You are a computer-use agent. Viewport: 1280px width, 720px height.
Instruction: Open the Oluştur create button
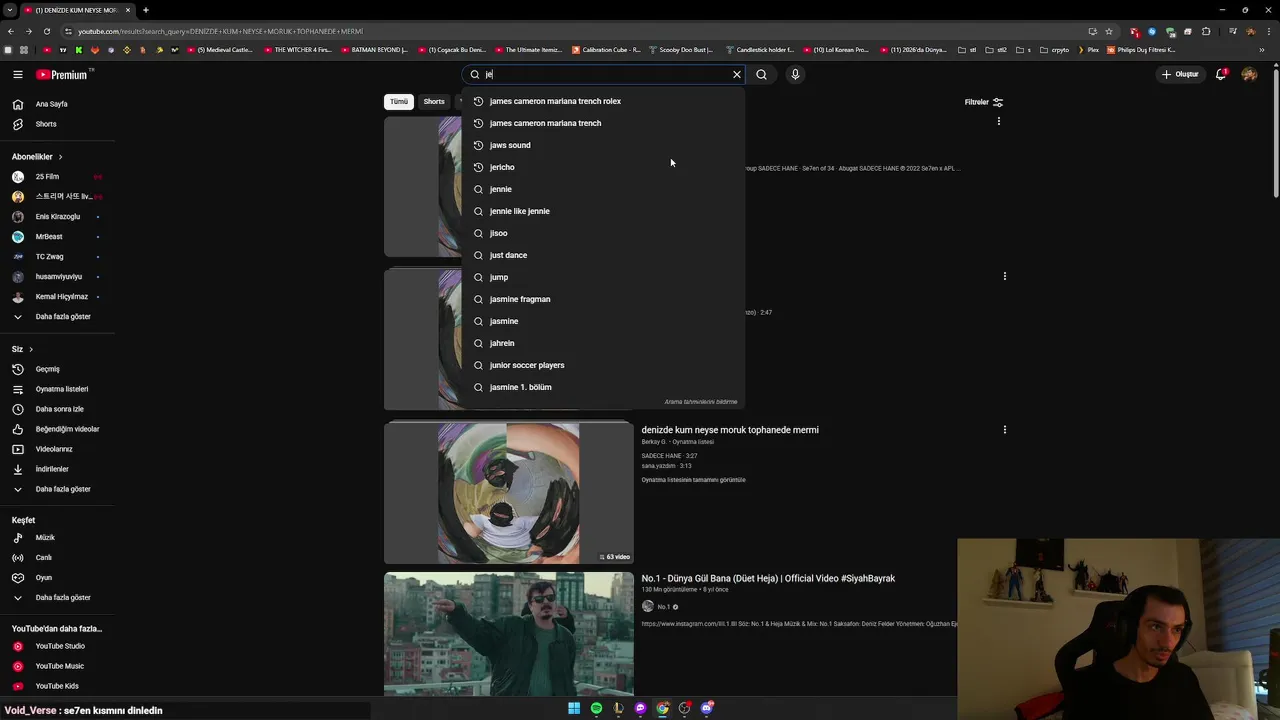coord(1180,74)
